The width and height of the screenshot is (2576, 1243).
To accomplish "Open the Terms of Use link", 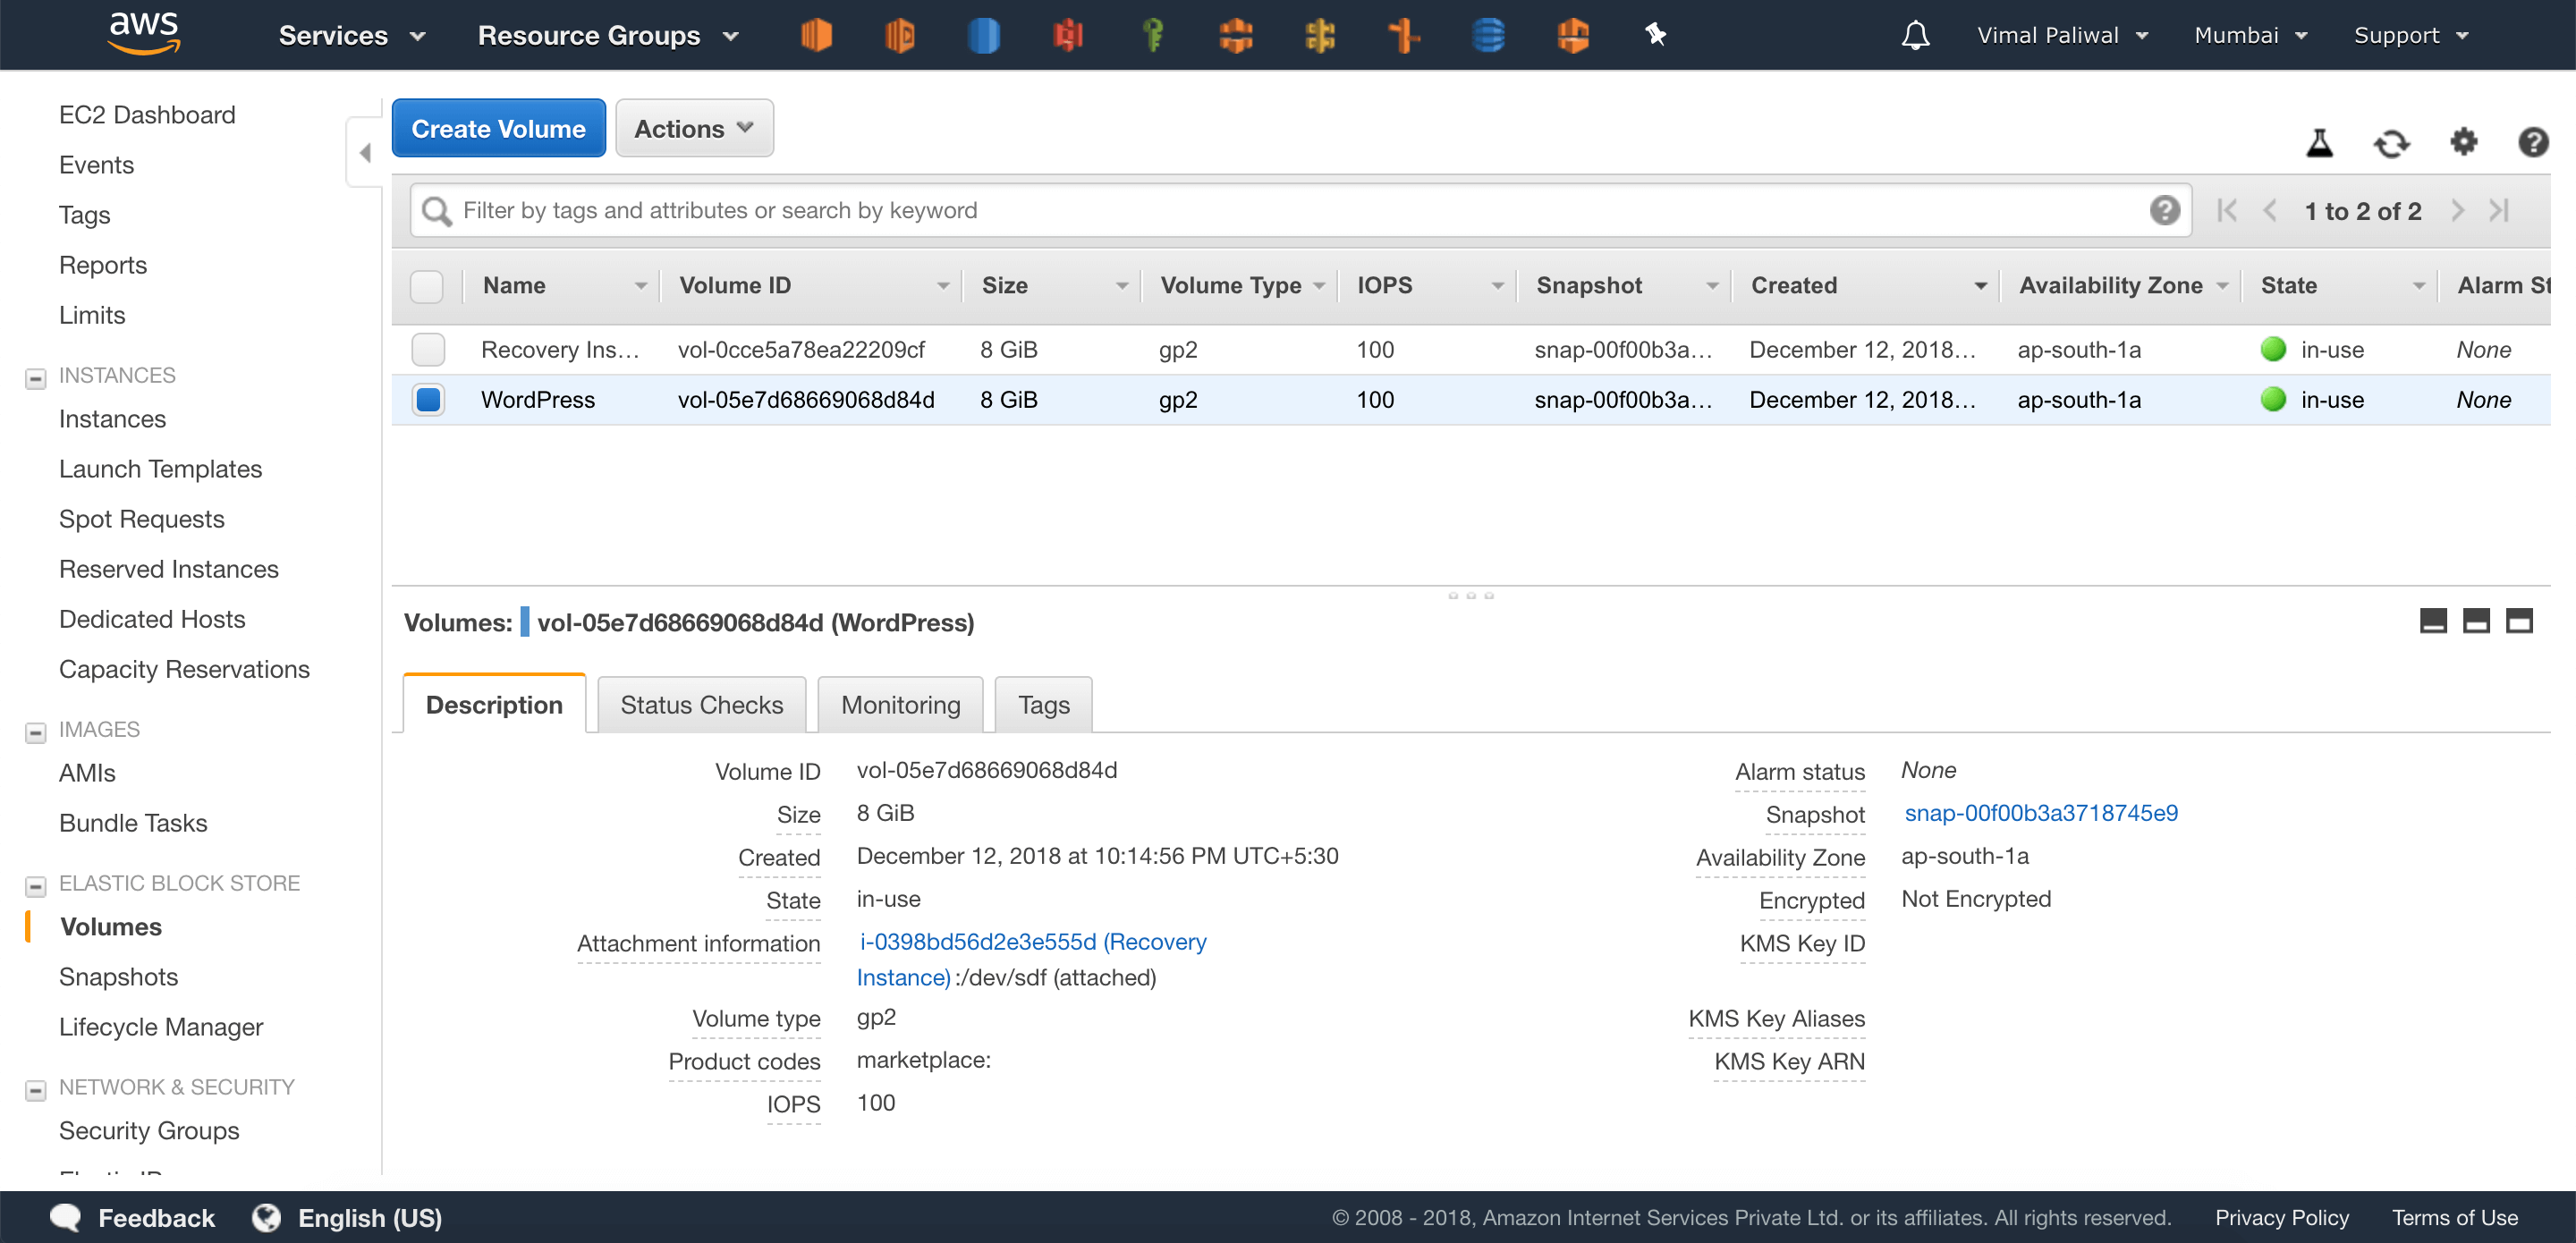I will (x=2454, y=1217).
